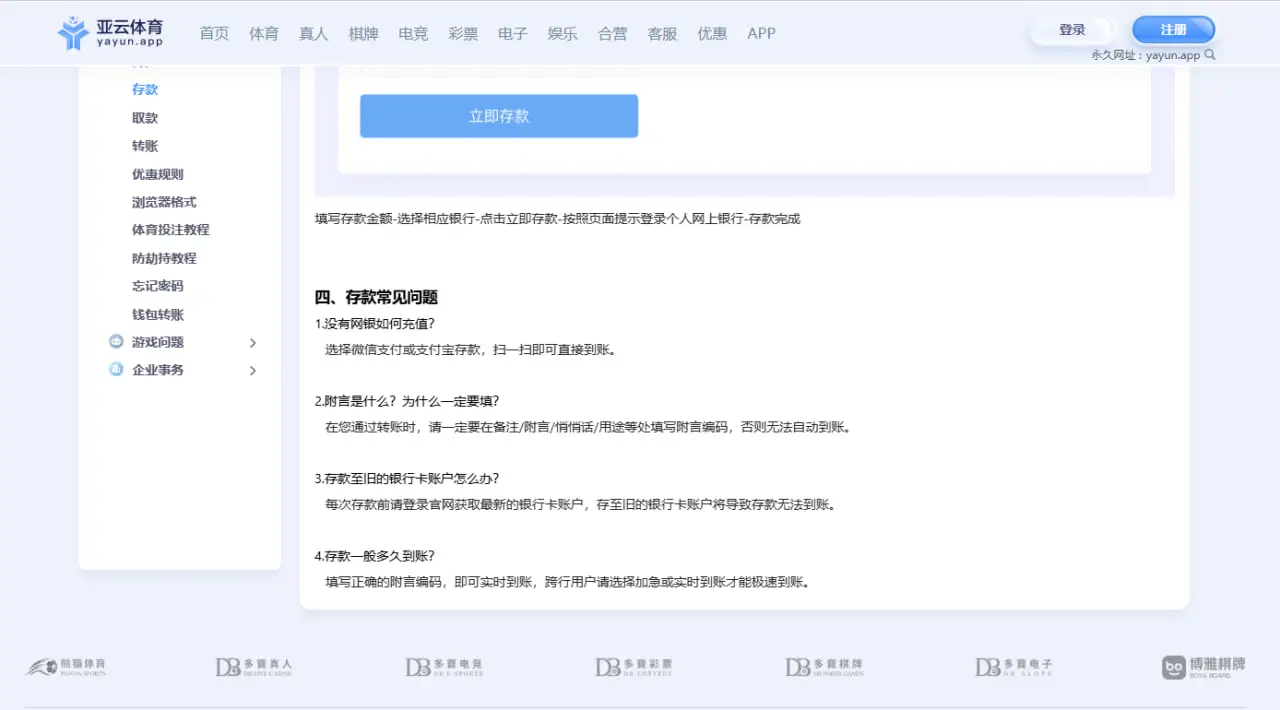Click the 企业事务 sidebar label

pyautogui.click(x=158, y=370)
